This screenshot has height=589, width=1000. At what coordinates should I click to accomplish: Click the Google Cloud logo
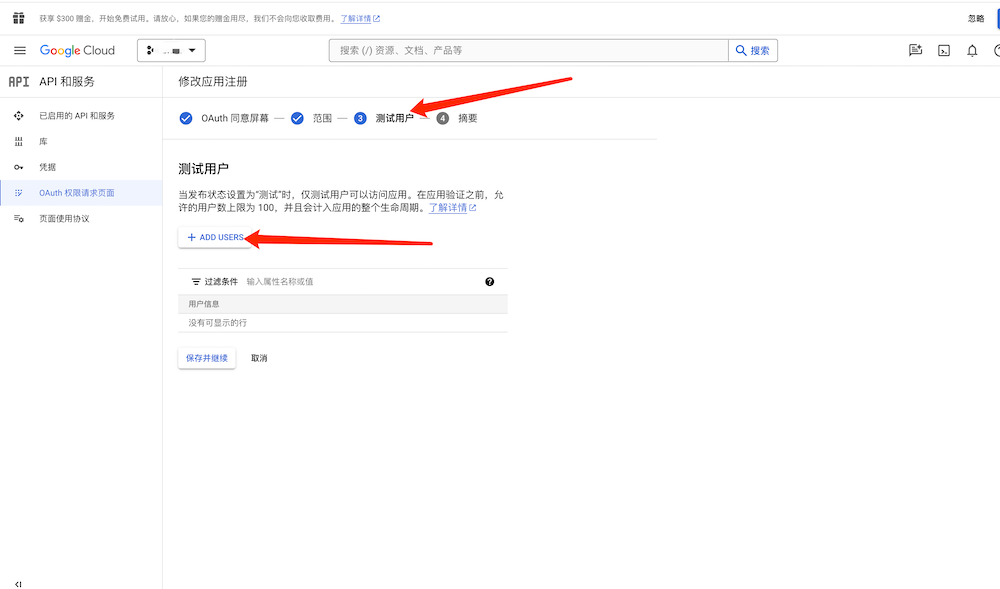point(77,51)
